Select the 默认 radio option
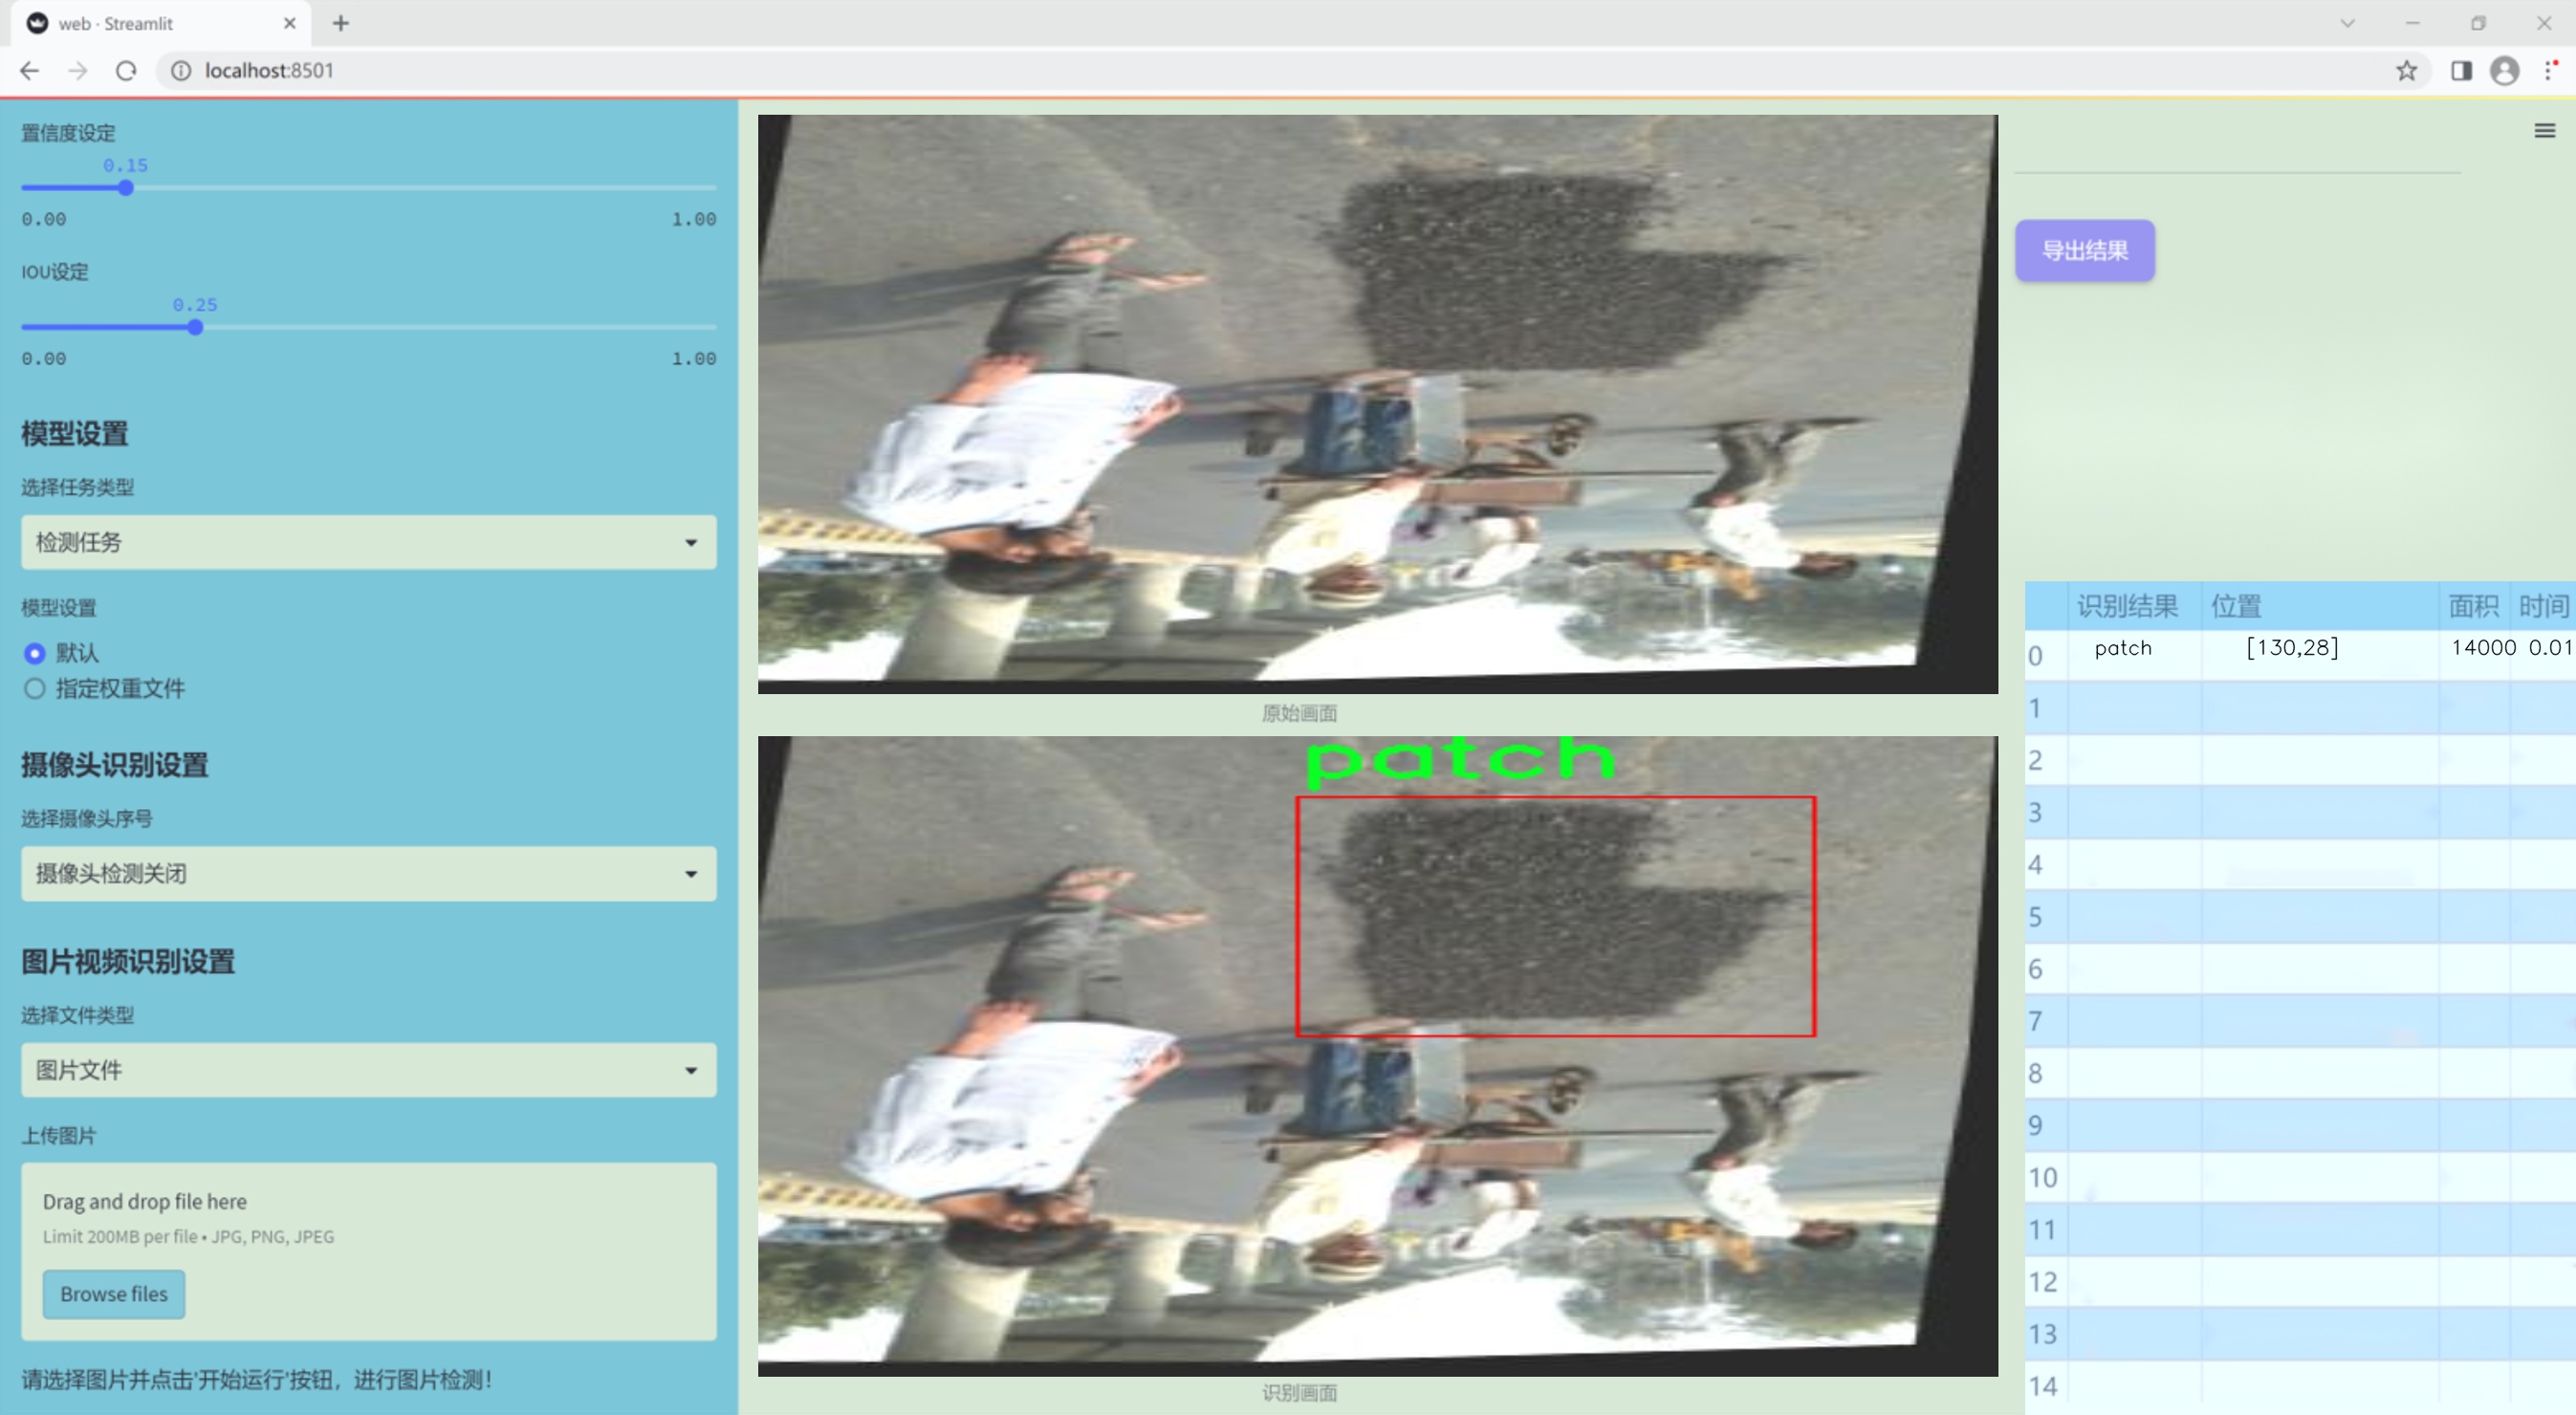The height and width of the screenshot is (1415, 2576). [x=35, y=653]
